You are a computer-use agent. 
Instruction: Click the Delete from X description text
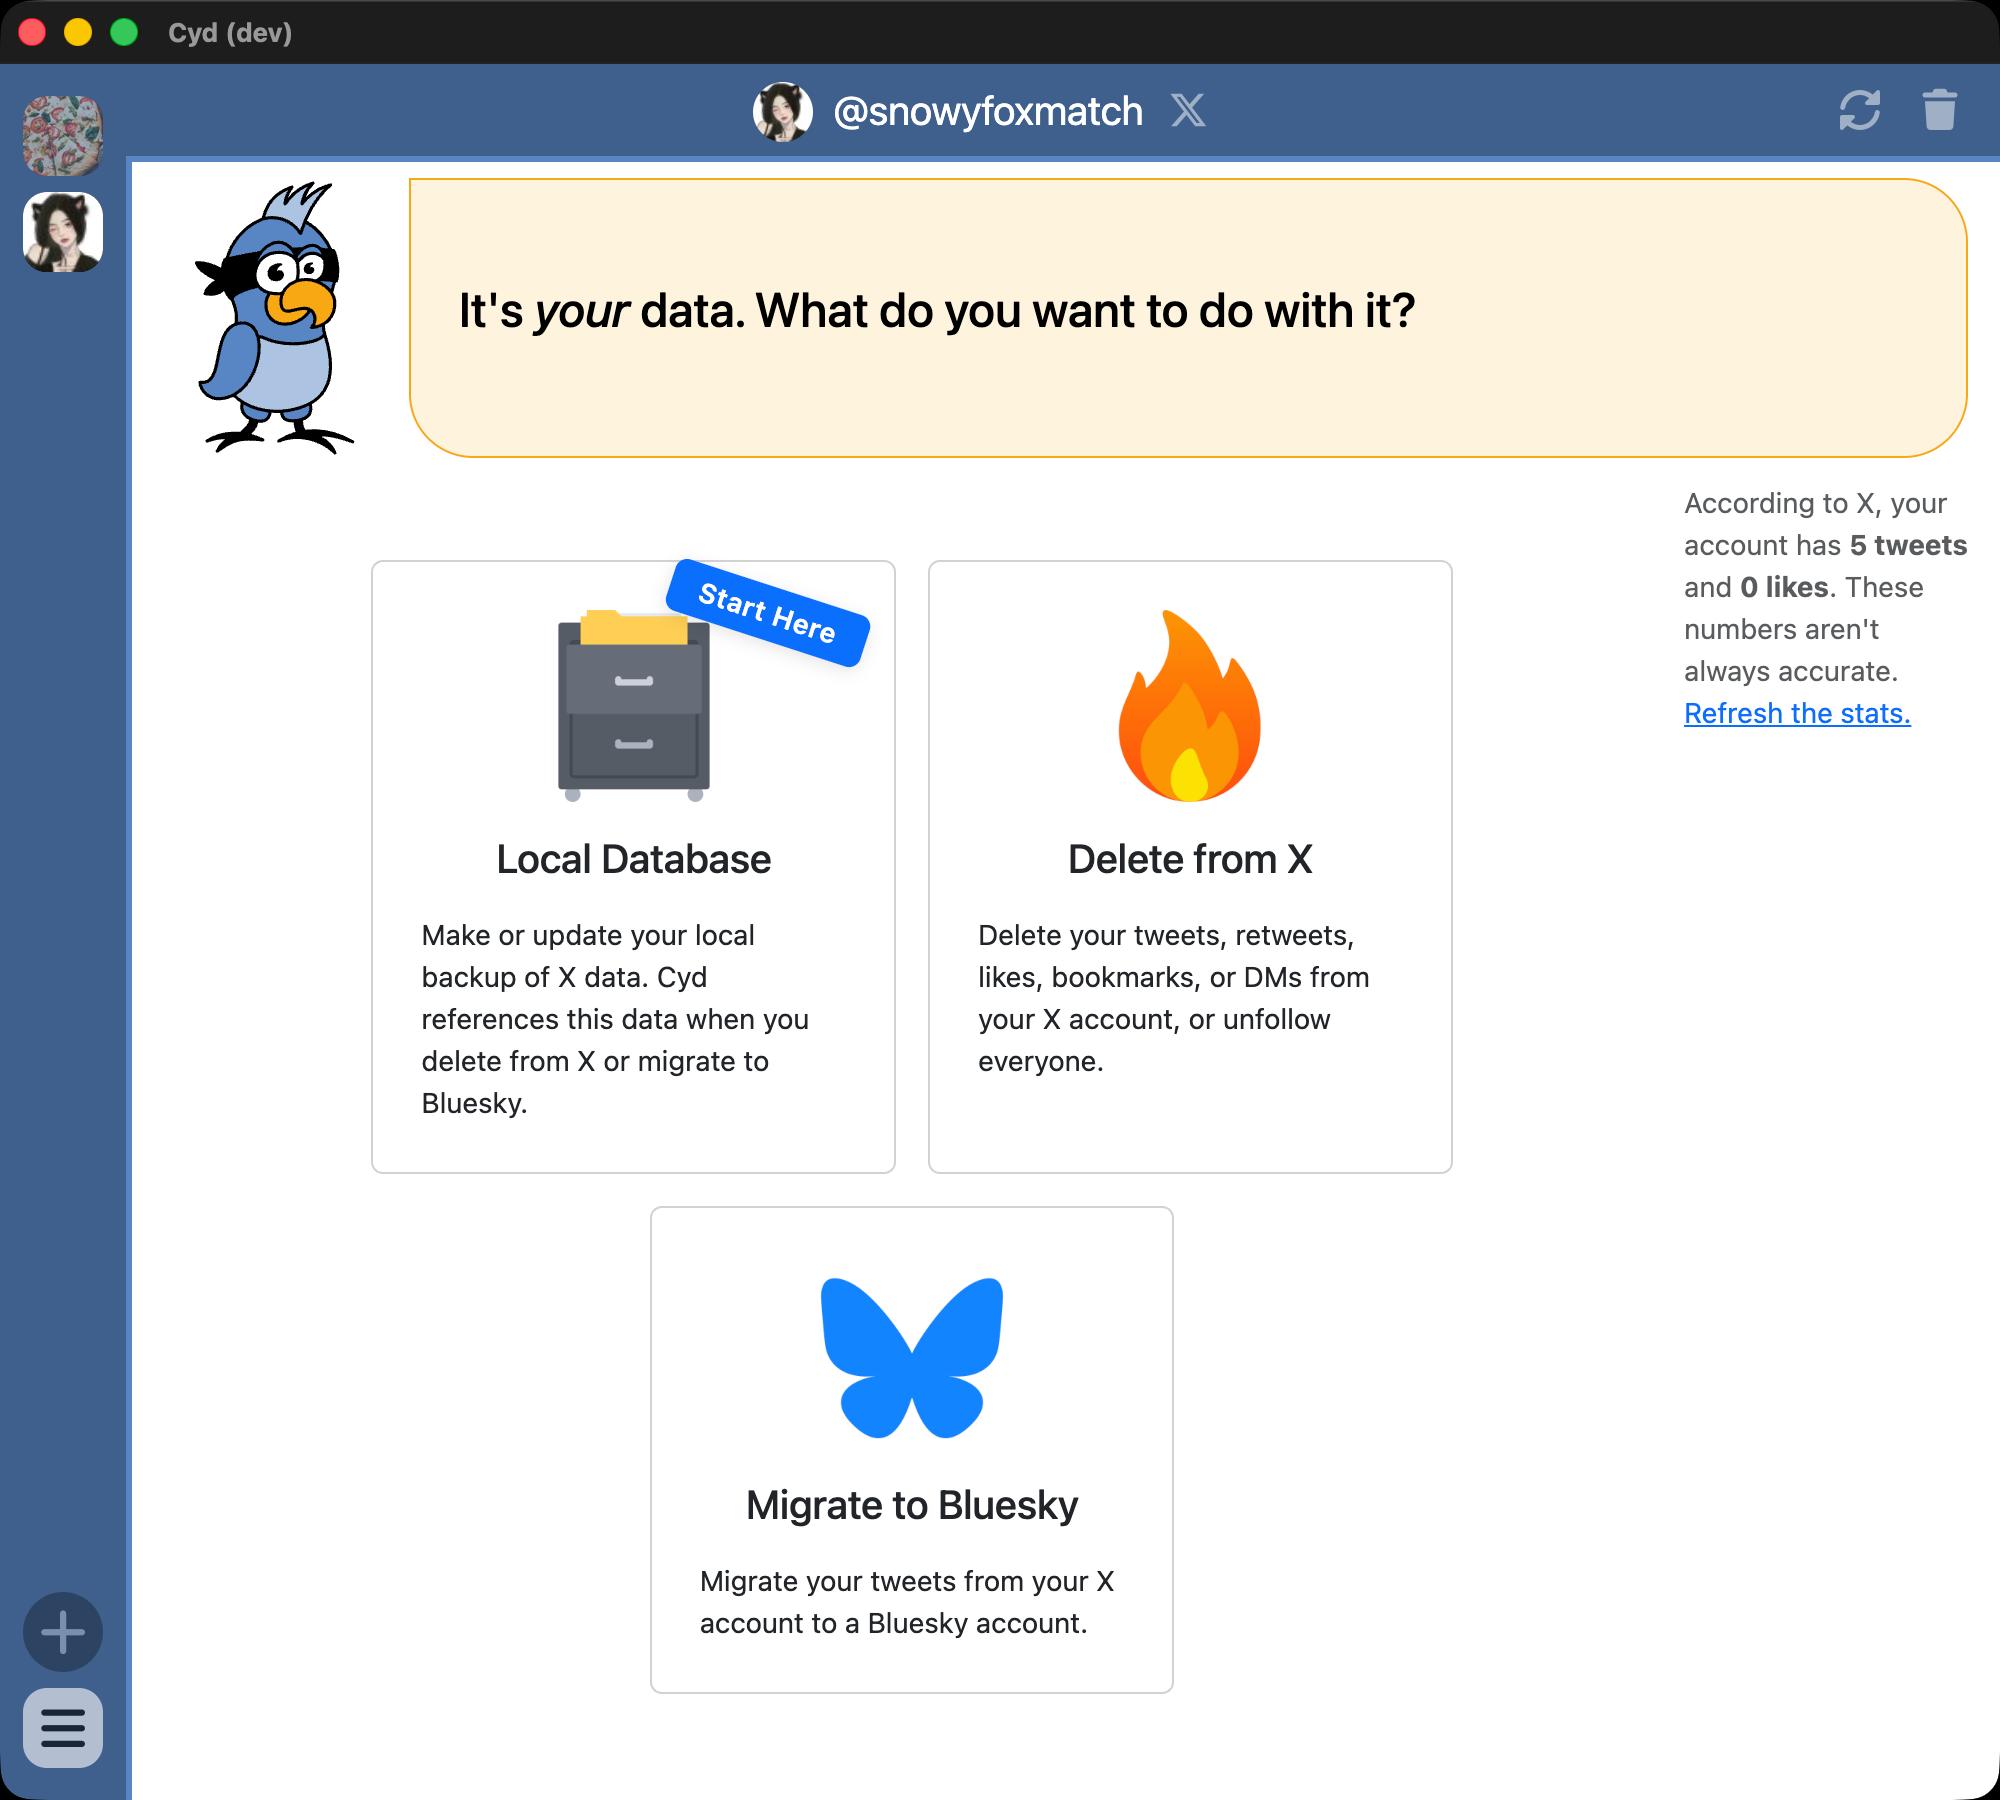coord(1173,998)
